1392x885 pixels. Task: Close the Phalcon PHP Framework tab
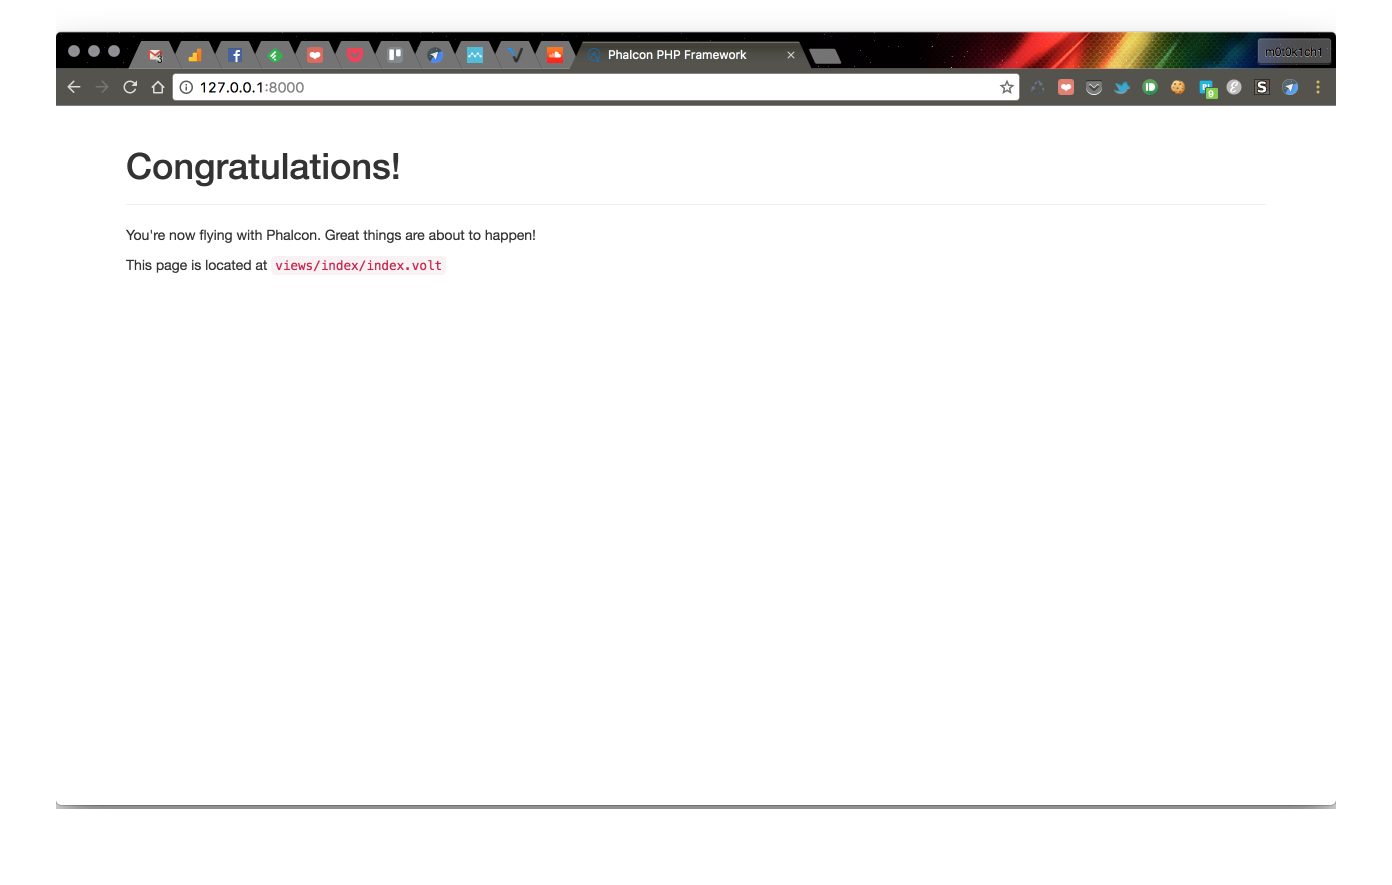point(791,55)
